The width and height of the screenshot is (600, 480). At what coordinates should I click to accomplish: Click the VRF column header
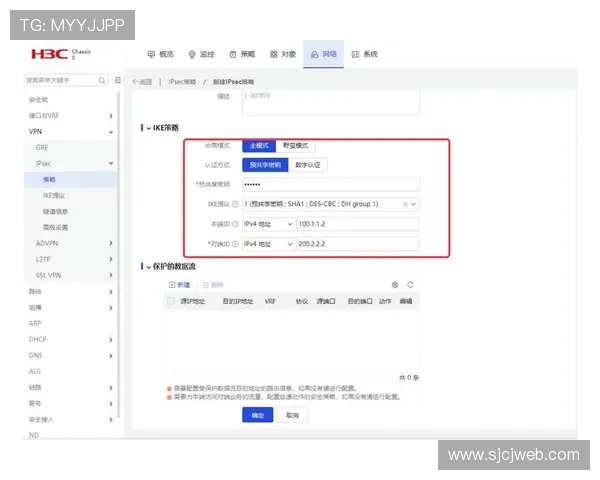270,301
